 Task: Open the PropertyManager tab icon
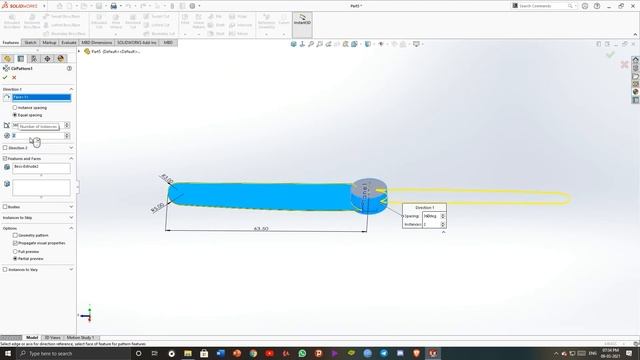(x=21, y=59)
